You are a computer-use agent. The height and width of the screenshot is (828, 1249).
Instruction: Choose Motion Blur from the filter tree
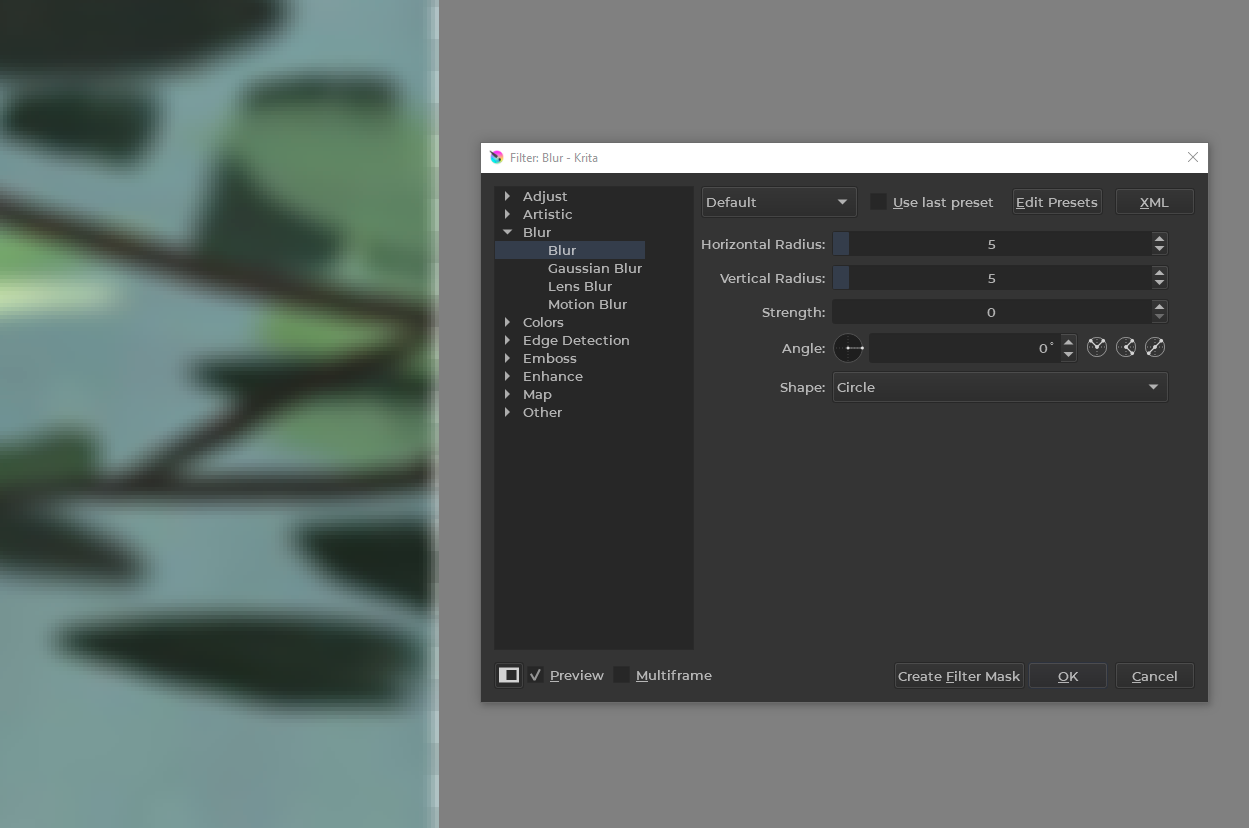587,305
